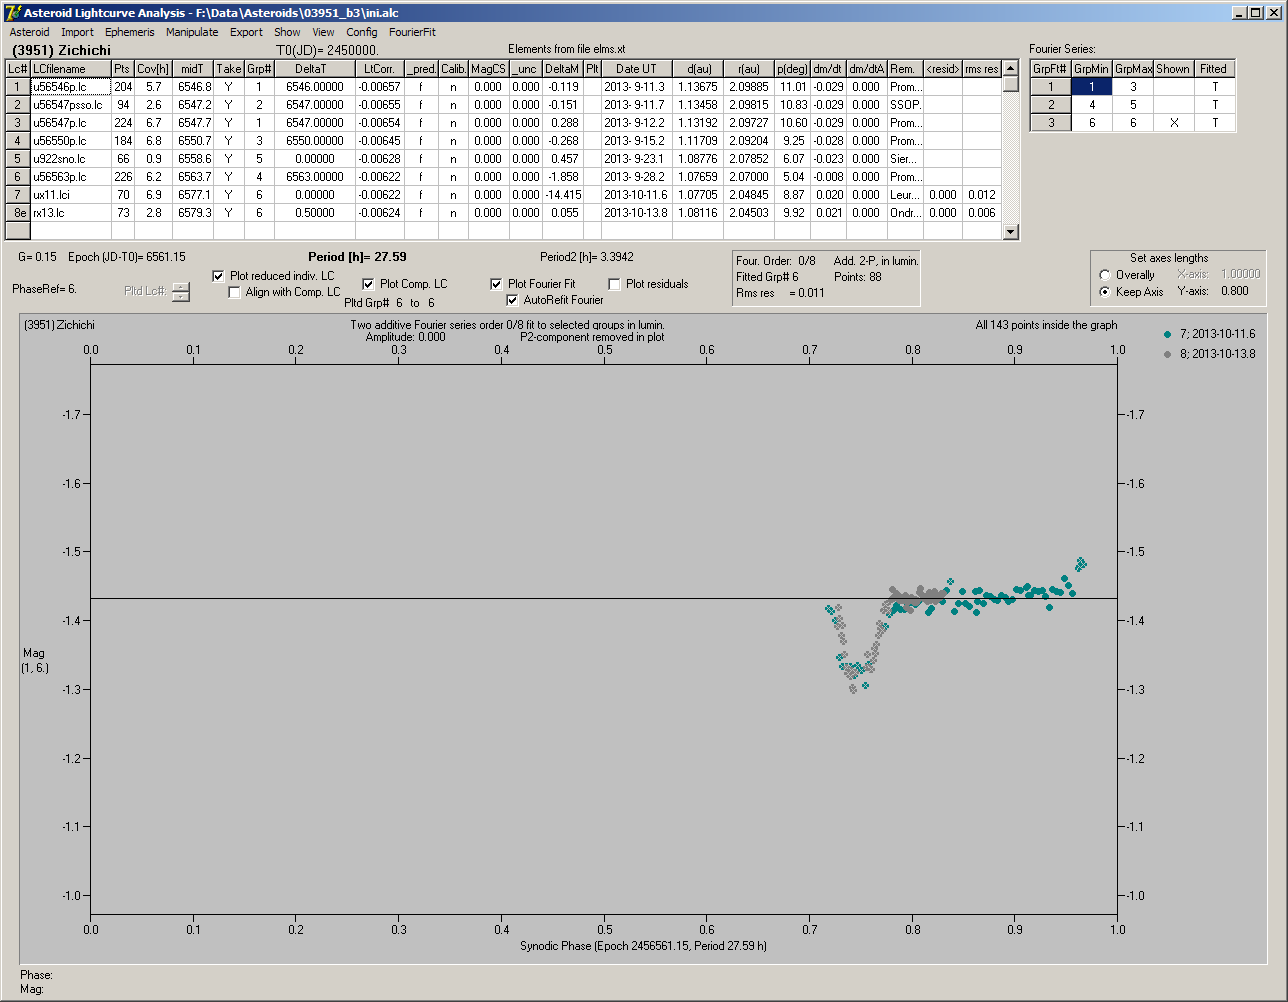Viewport: 1288px width, 1002px height.
Task: Open the FourierFit menu
Action: (x=412, y=32)
